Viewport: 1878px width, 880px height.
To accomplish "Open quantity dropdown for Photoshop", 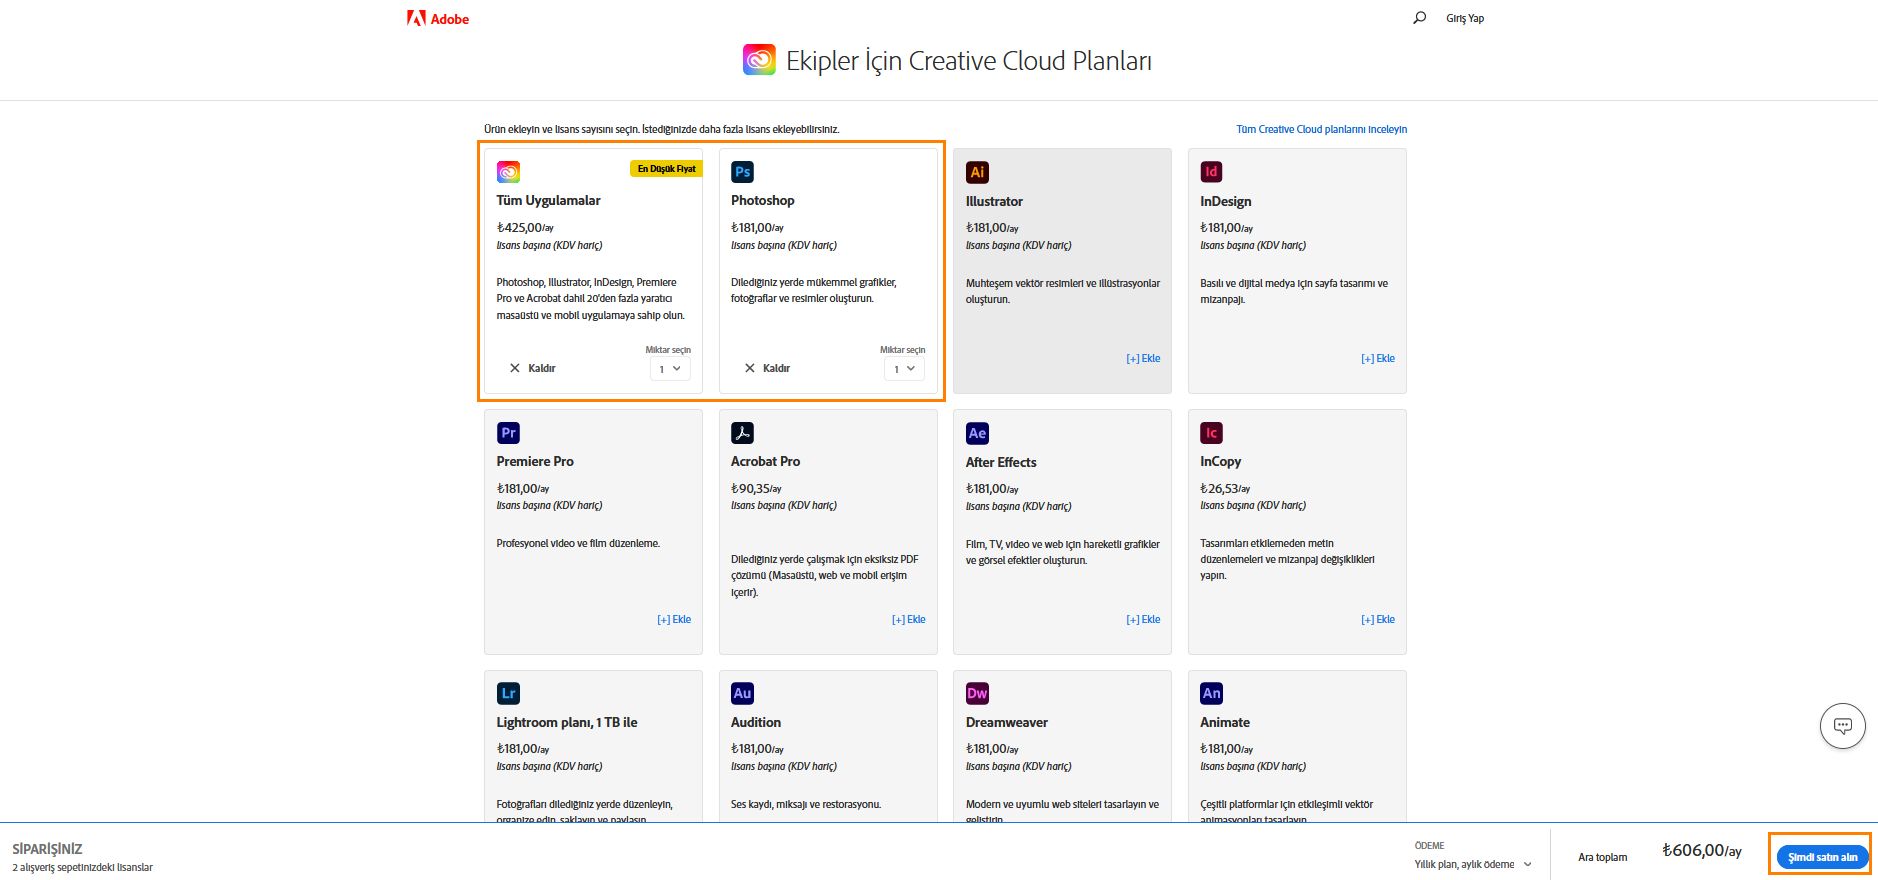I will [904, 369].
